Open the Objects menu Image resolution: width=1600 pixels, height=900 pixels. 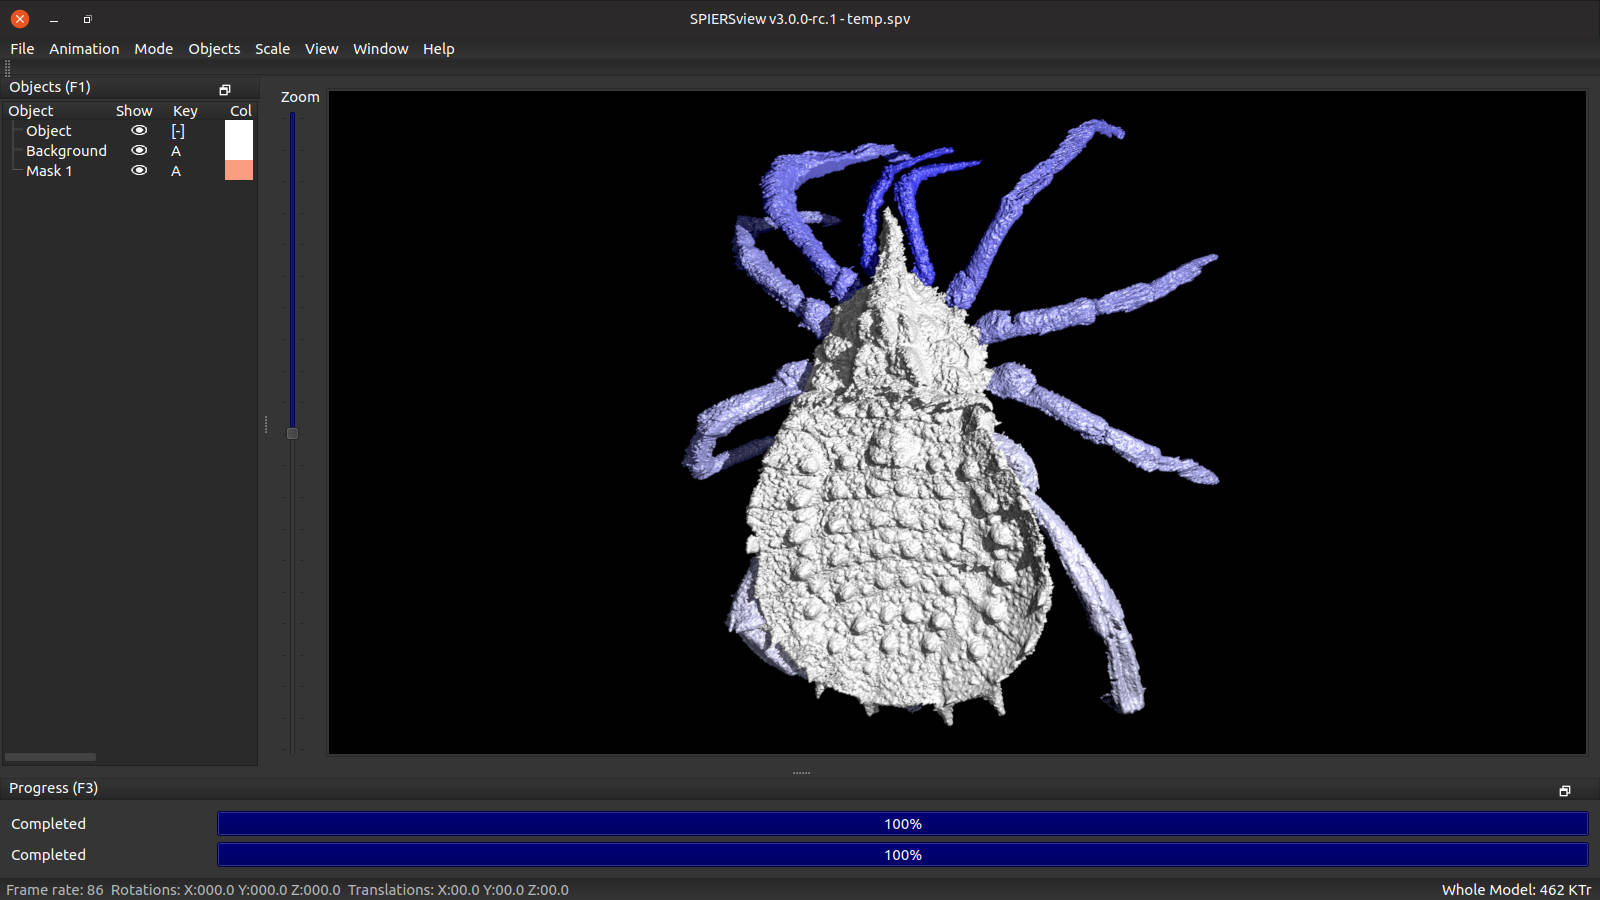pos(214,49)
